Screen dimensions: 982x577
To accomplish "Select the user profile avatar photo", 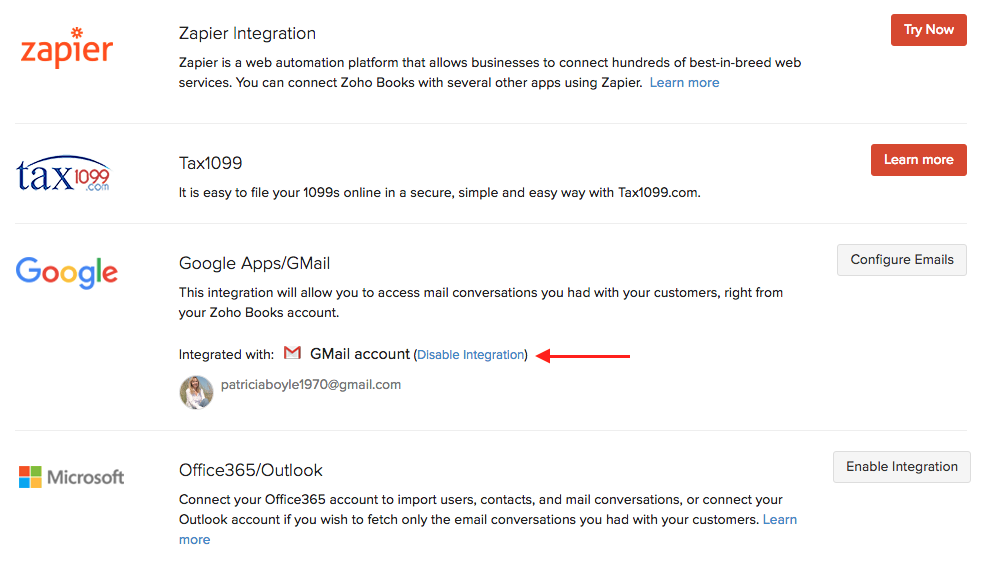I will coord(196,392).
